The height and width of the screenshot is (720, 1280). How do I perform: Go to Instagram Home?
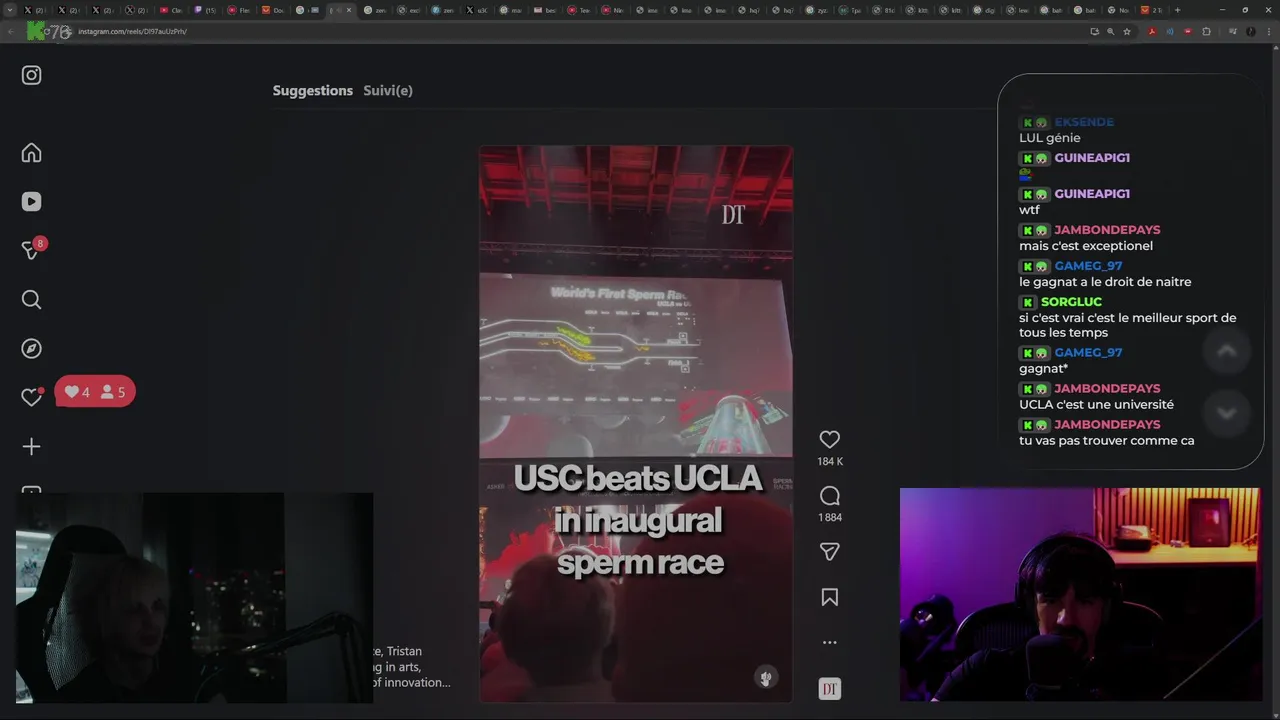point(32,152)
